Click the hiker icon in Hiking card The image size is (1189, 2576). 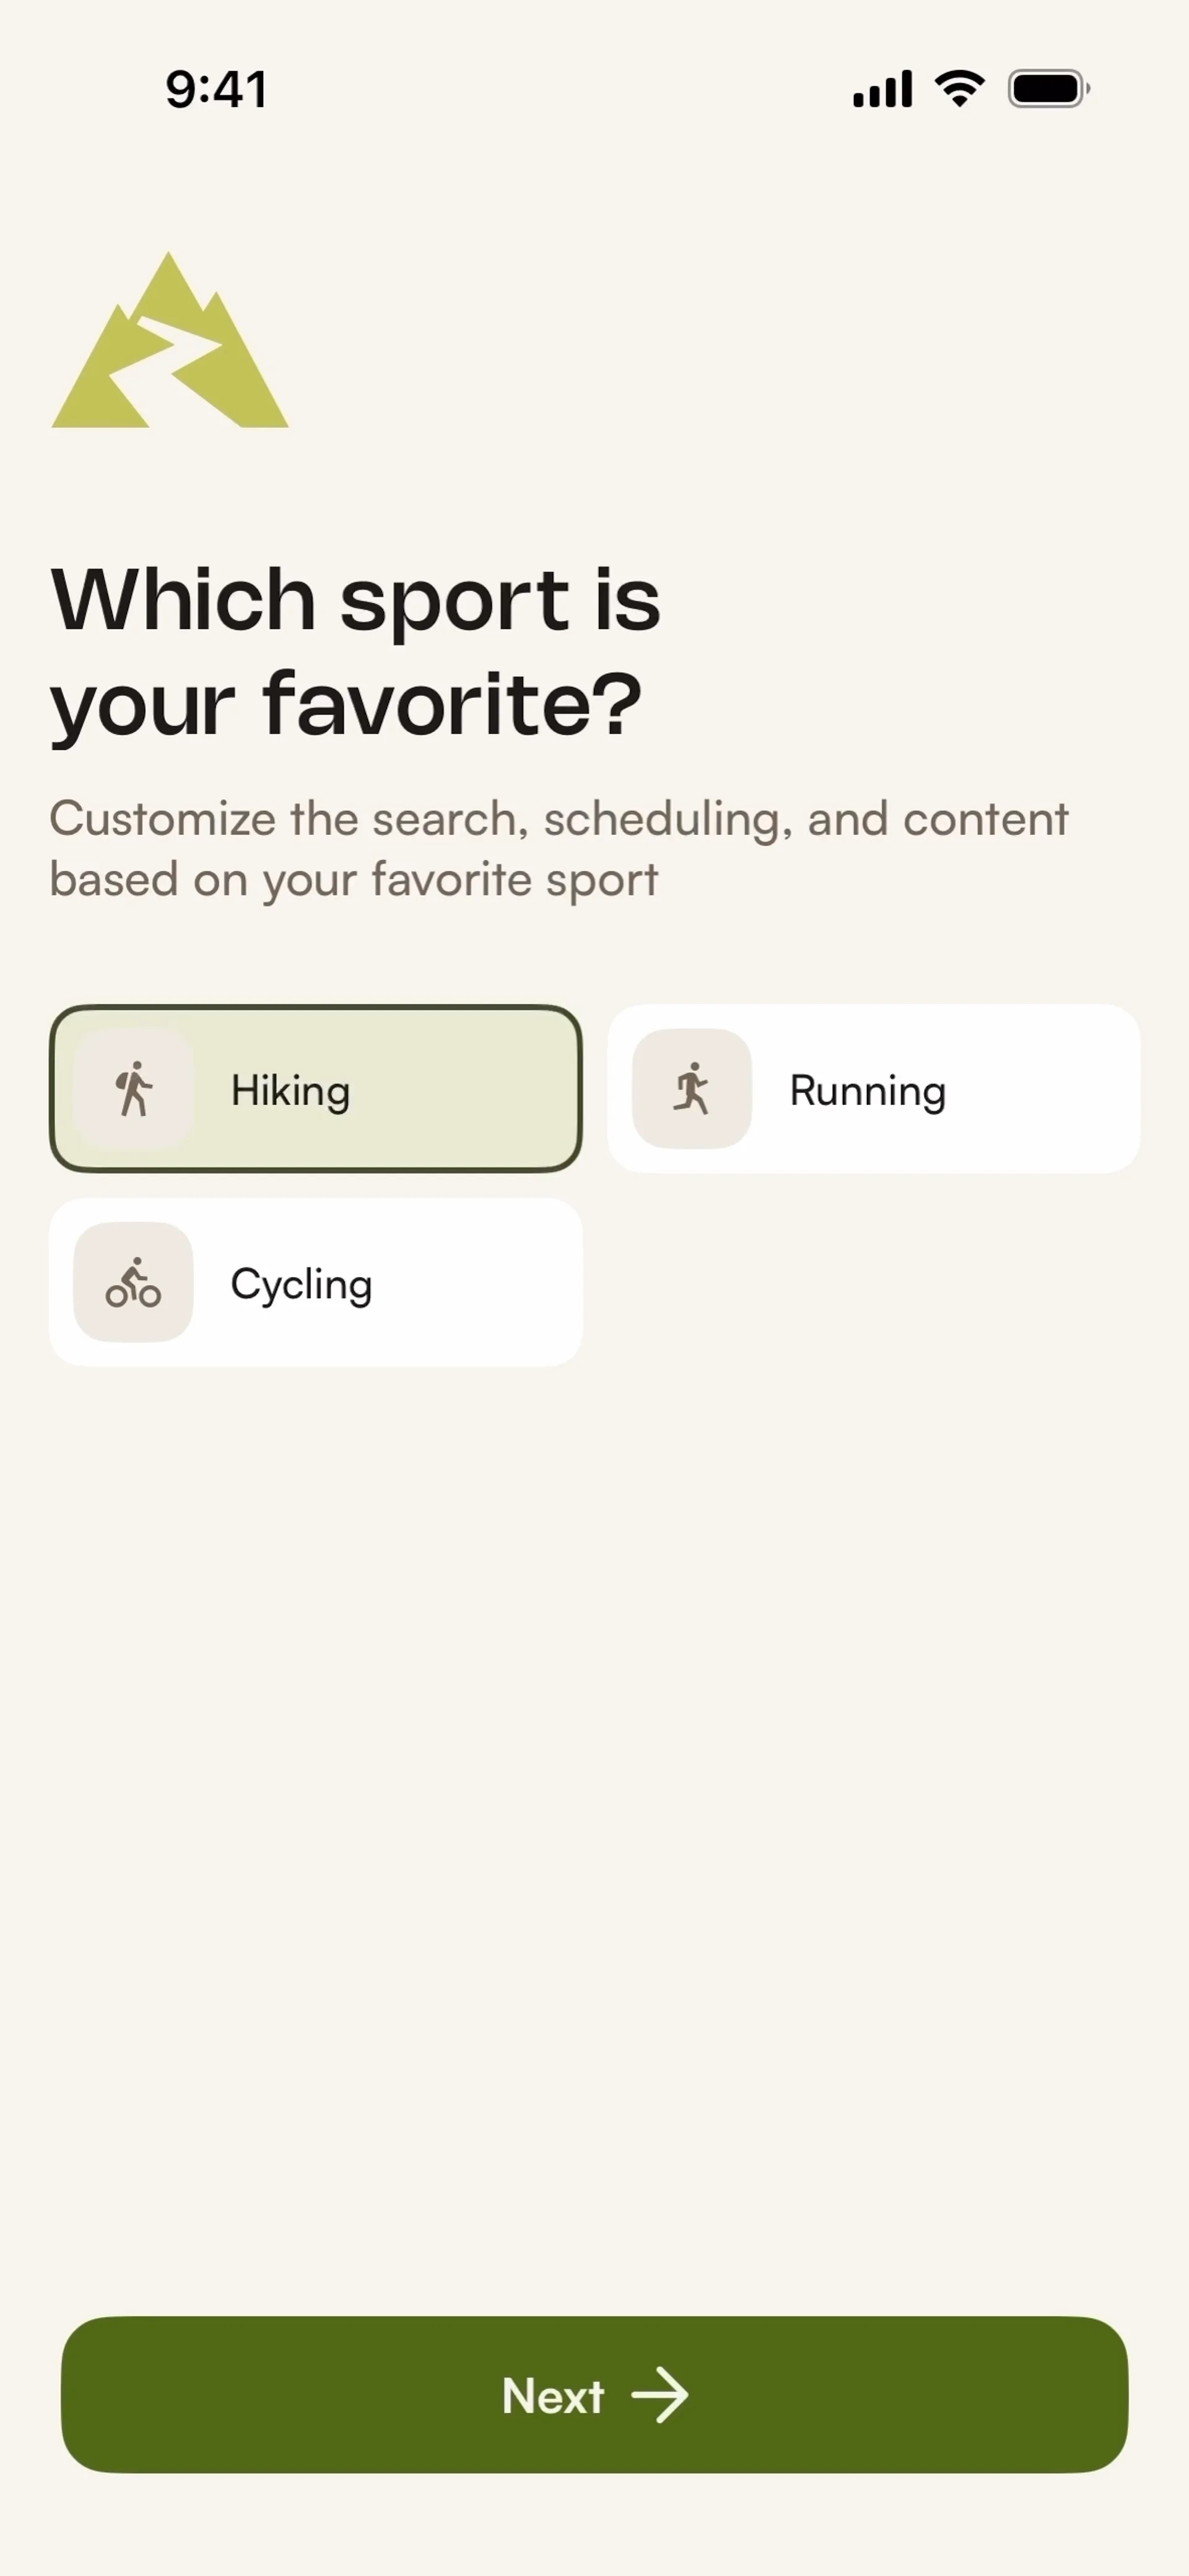pos(133,1089)
